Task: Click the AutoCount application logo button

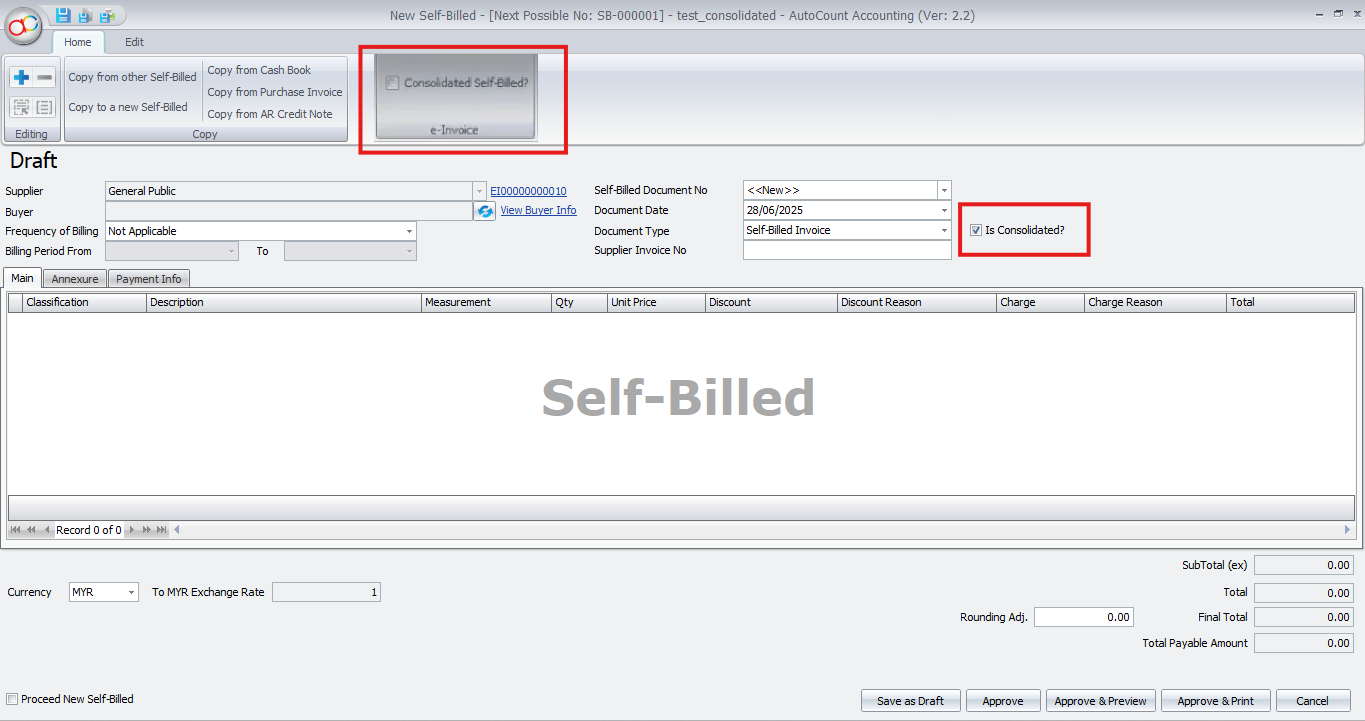Action: point(24,24)
